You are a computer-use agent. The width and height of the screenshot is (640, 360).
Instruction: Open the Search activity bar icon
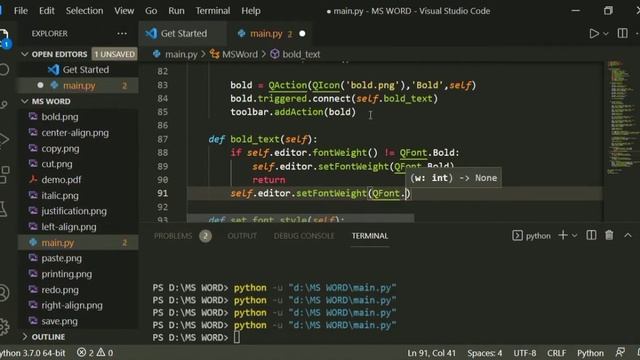point(4,70)
